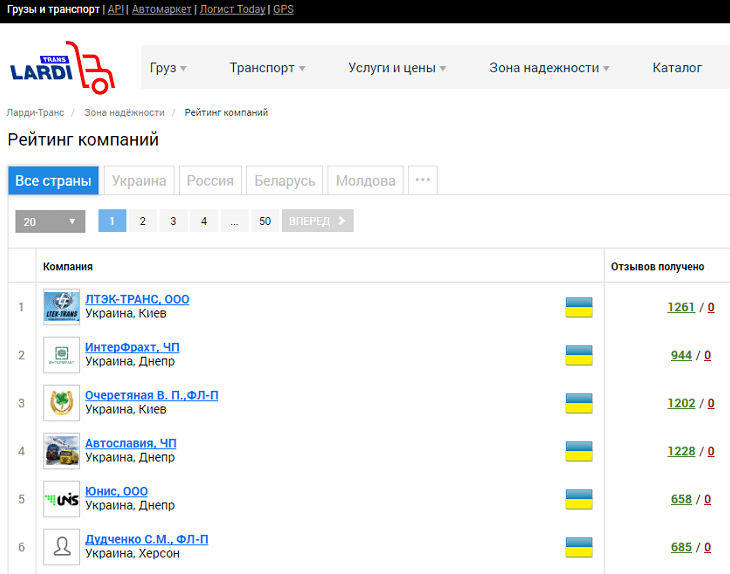This screenshot has height=574, width=730.
Task: Click the ВПЕРЕД next page button
Action: [318, 221]
